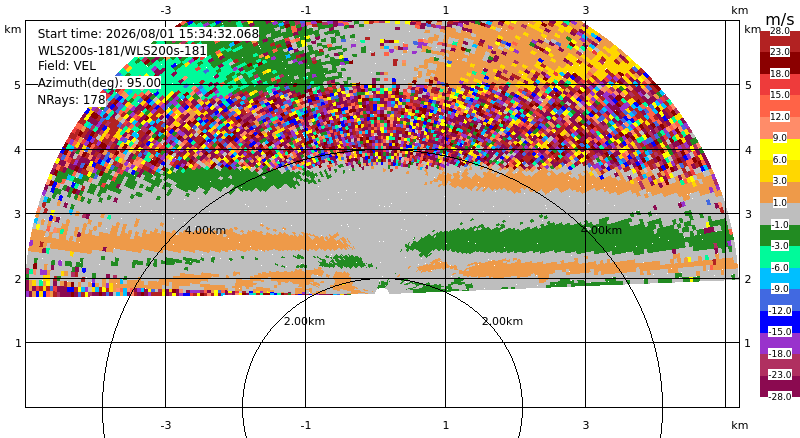Click the Start time text label
Screen dimensions: 800x438
[148, 34]
